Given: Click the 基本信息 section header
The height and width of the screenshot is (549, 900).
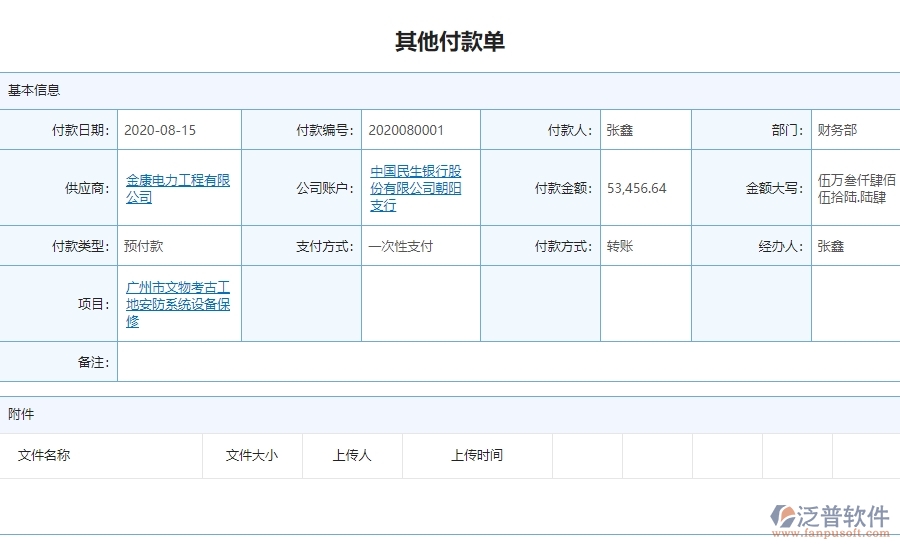Looking at the screenshot, I should (x=34, y=90).
